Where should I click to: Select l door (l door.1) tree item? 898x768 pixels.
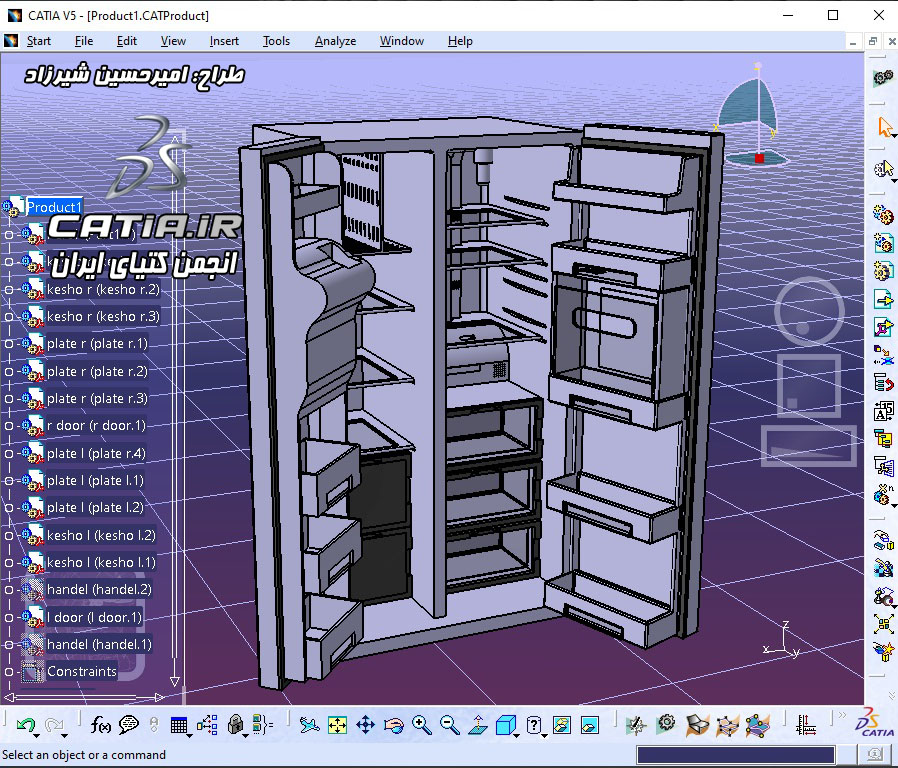[x=94, y=617]
